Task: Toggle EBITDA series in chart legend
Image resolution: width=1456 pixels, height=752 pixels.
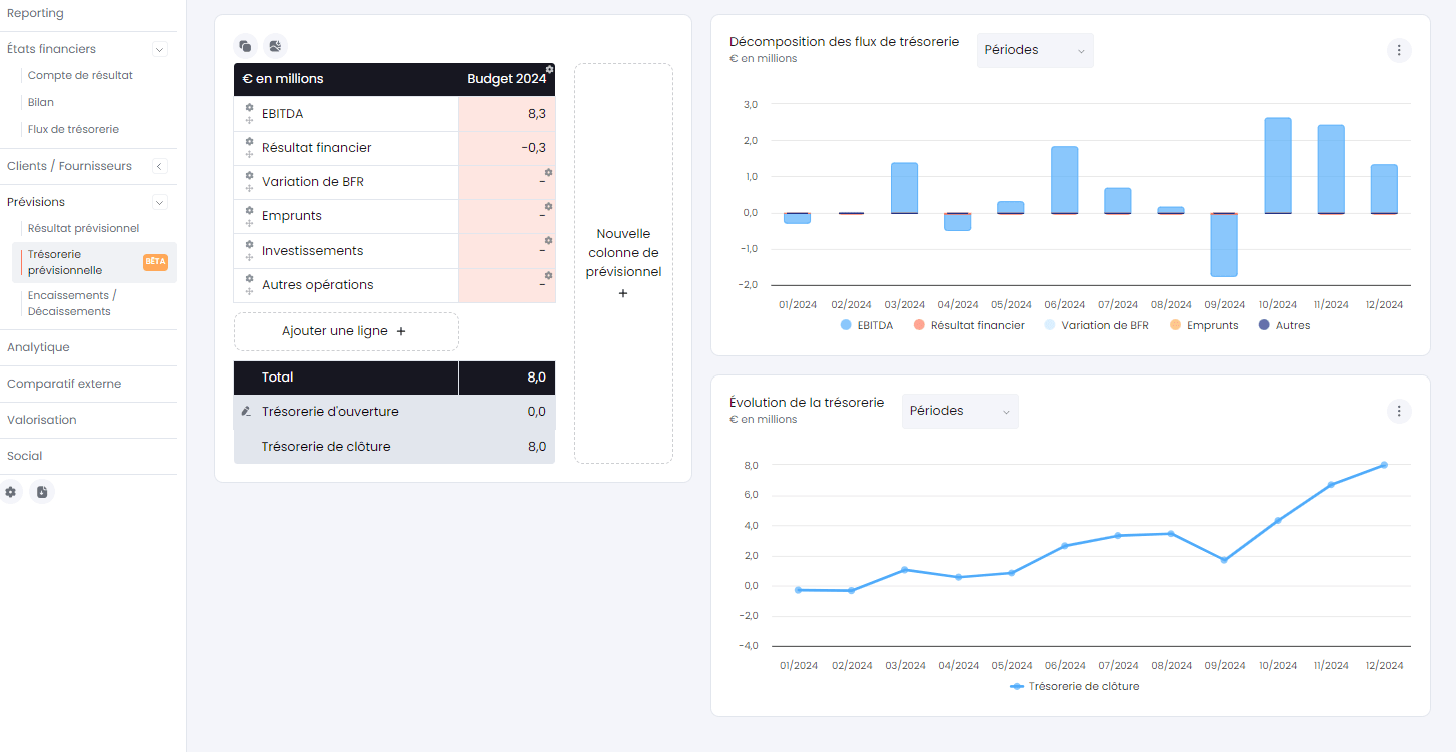Action: pyautogui.click(x=867, y=325)
